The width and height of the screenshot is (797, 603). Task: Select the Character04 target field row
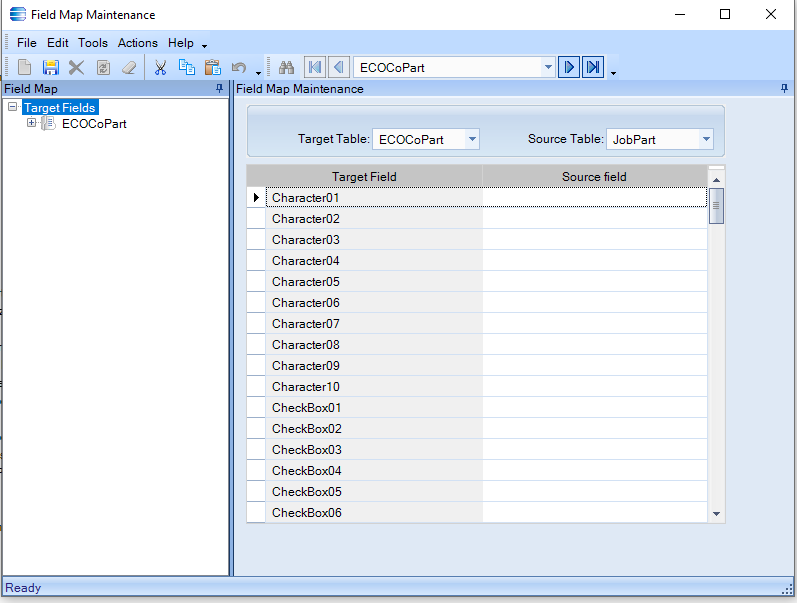click(374, 260)
